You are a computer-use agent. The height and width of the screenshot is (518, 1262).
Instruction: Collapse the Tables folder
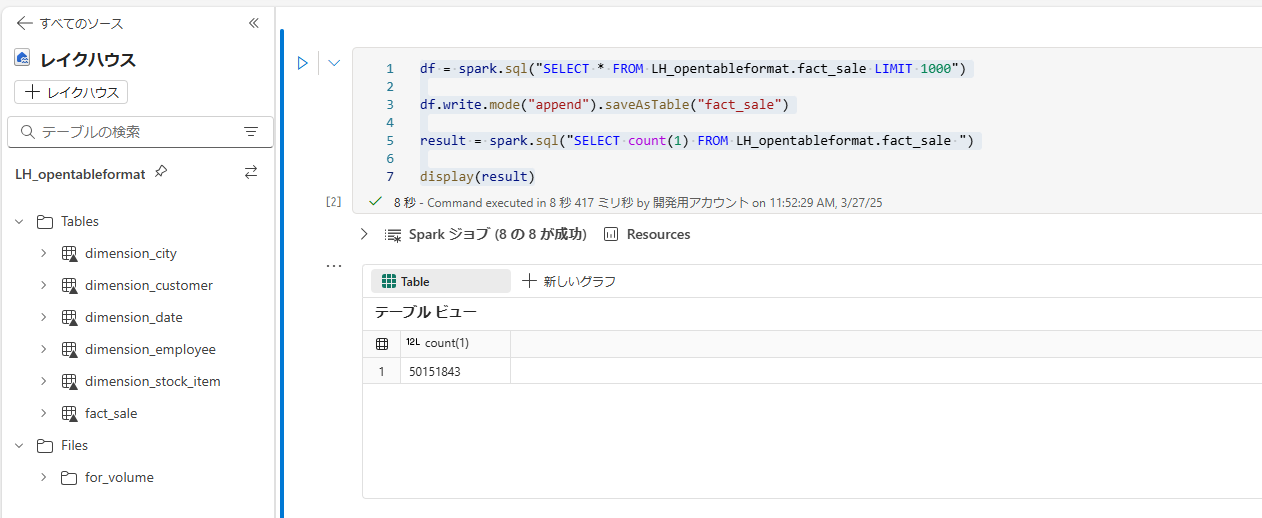19,221
